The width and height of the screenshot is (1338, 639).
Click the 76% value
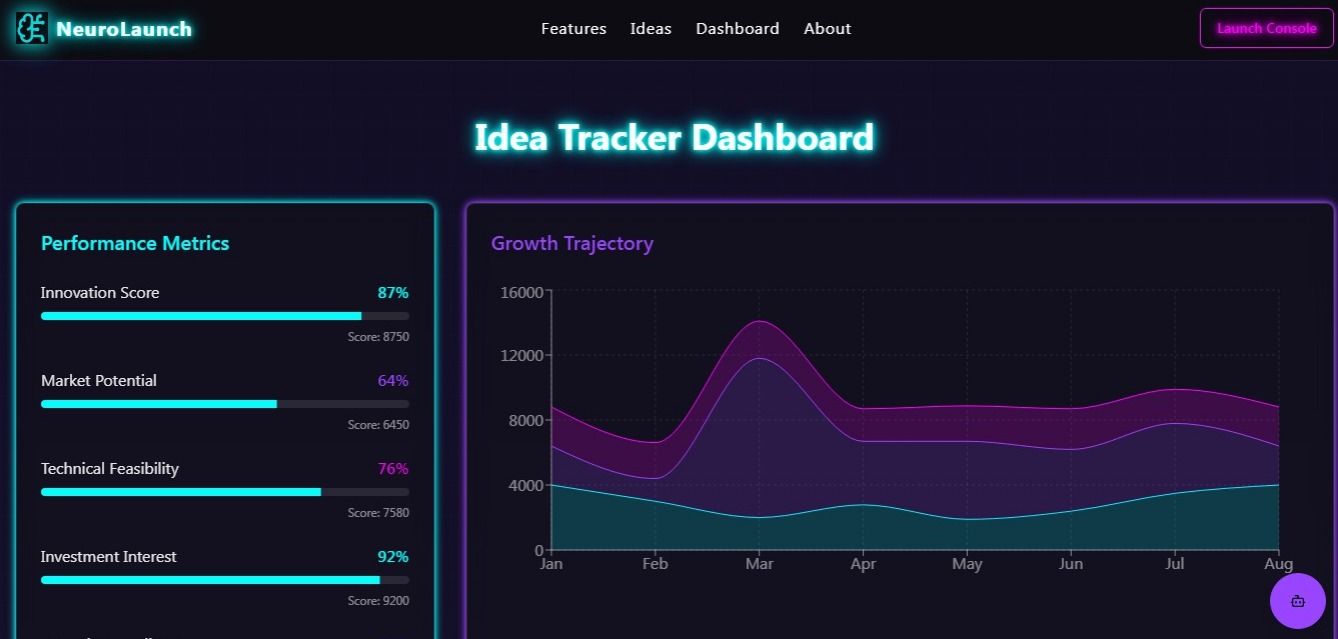393,469
